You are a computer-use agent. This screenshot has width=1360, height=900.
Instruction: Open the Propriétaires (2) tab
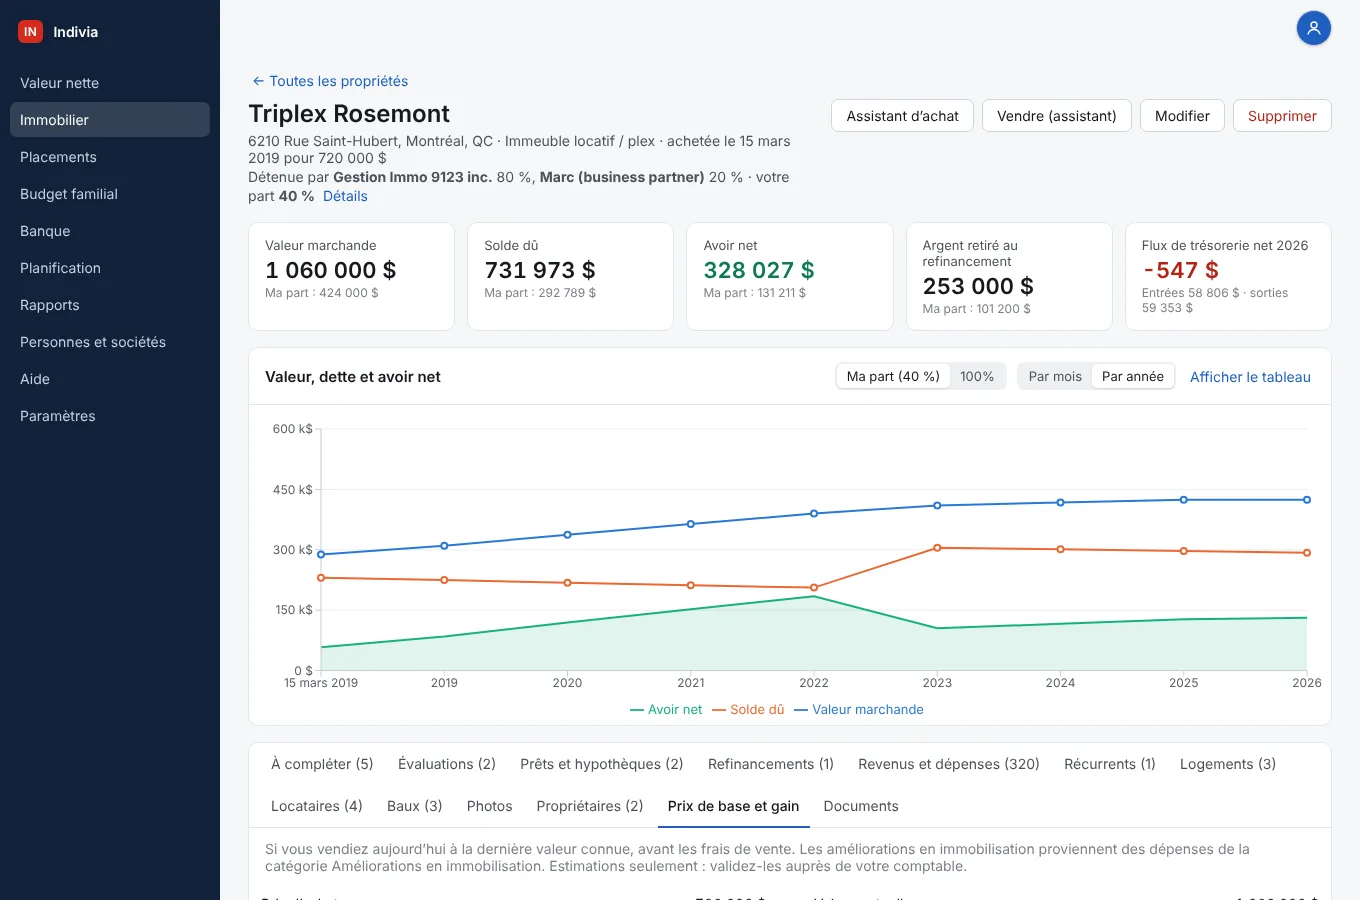click(590, 806)
